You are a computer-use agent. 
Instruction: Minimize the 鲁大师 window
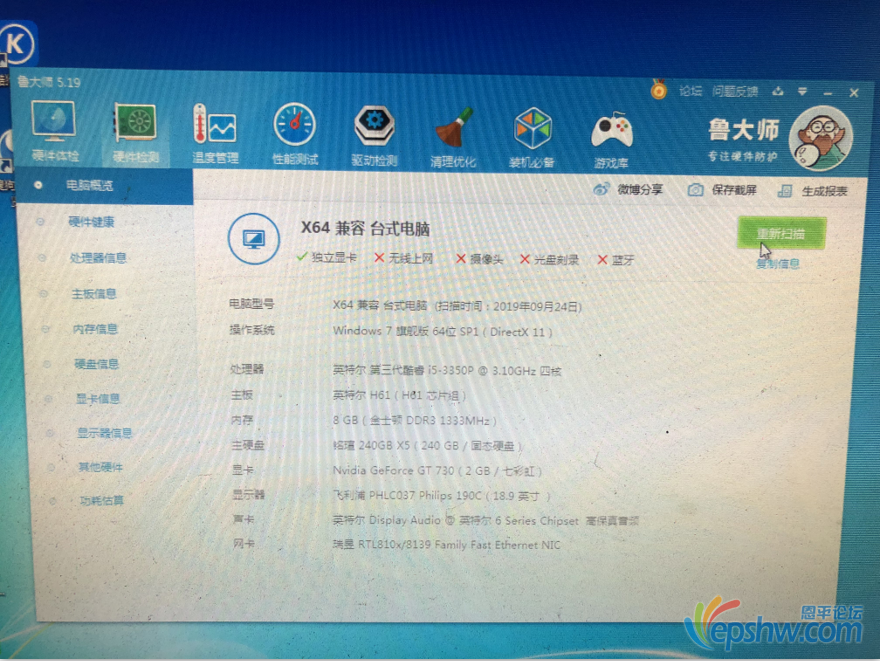click(x=828, y=93)
